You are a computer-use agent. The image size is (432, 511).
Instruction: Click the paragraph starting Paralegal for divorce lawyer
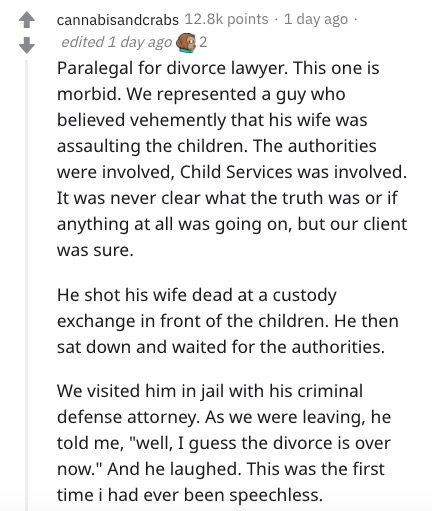232,159
